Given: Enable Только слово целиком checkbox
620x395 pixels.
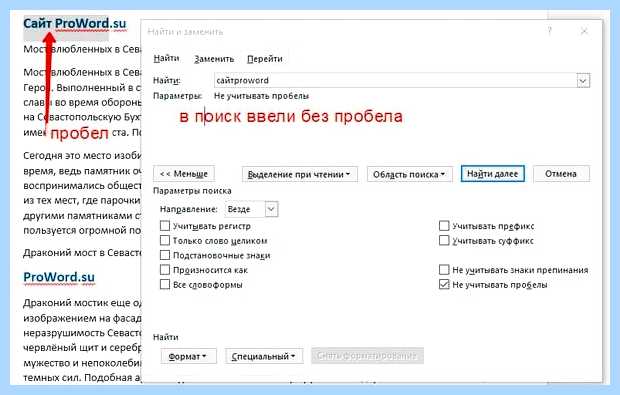Looking at the screenshot, I should [x=165, y=240].
